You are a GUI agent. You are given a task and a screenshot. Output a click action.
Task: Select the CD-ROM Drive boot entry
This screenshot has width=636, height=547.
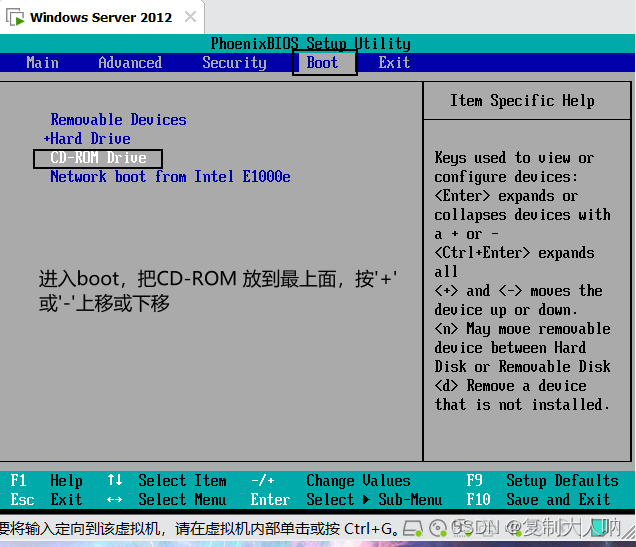pyautogui.click(x=98, y=158)
